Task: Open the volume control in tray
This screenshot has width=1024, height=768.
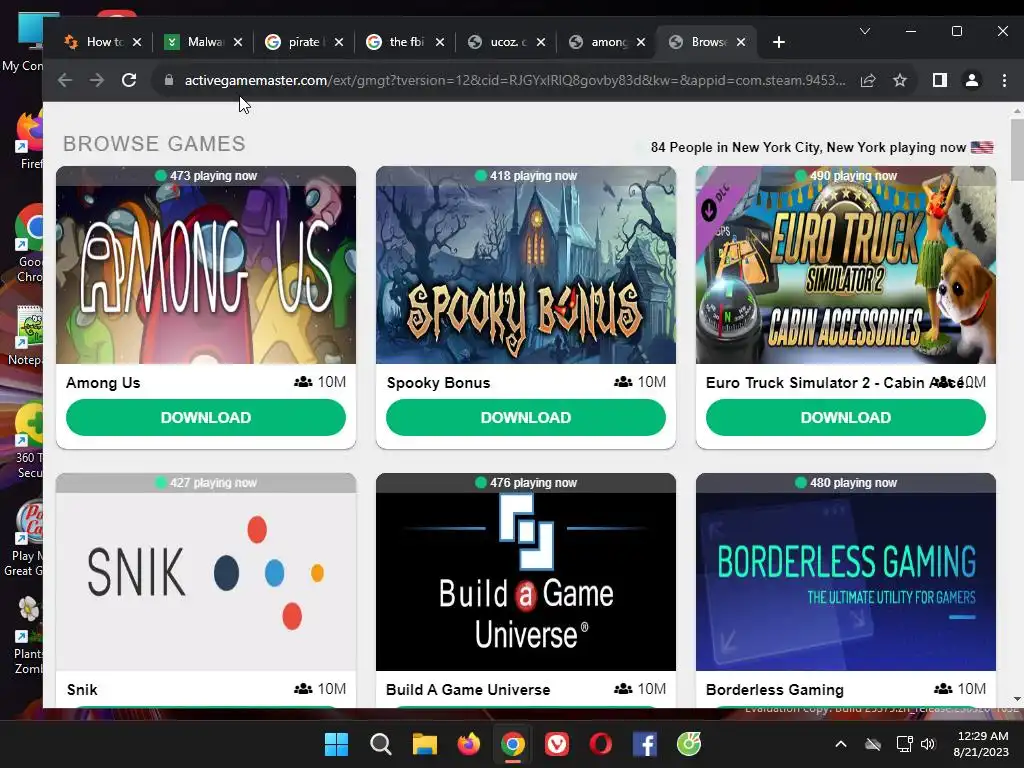Action: point(928,744)
